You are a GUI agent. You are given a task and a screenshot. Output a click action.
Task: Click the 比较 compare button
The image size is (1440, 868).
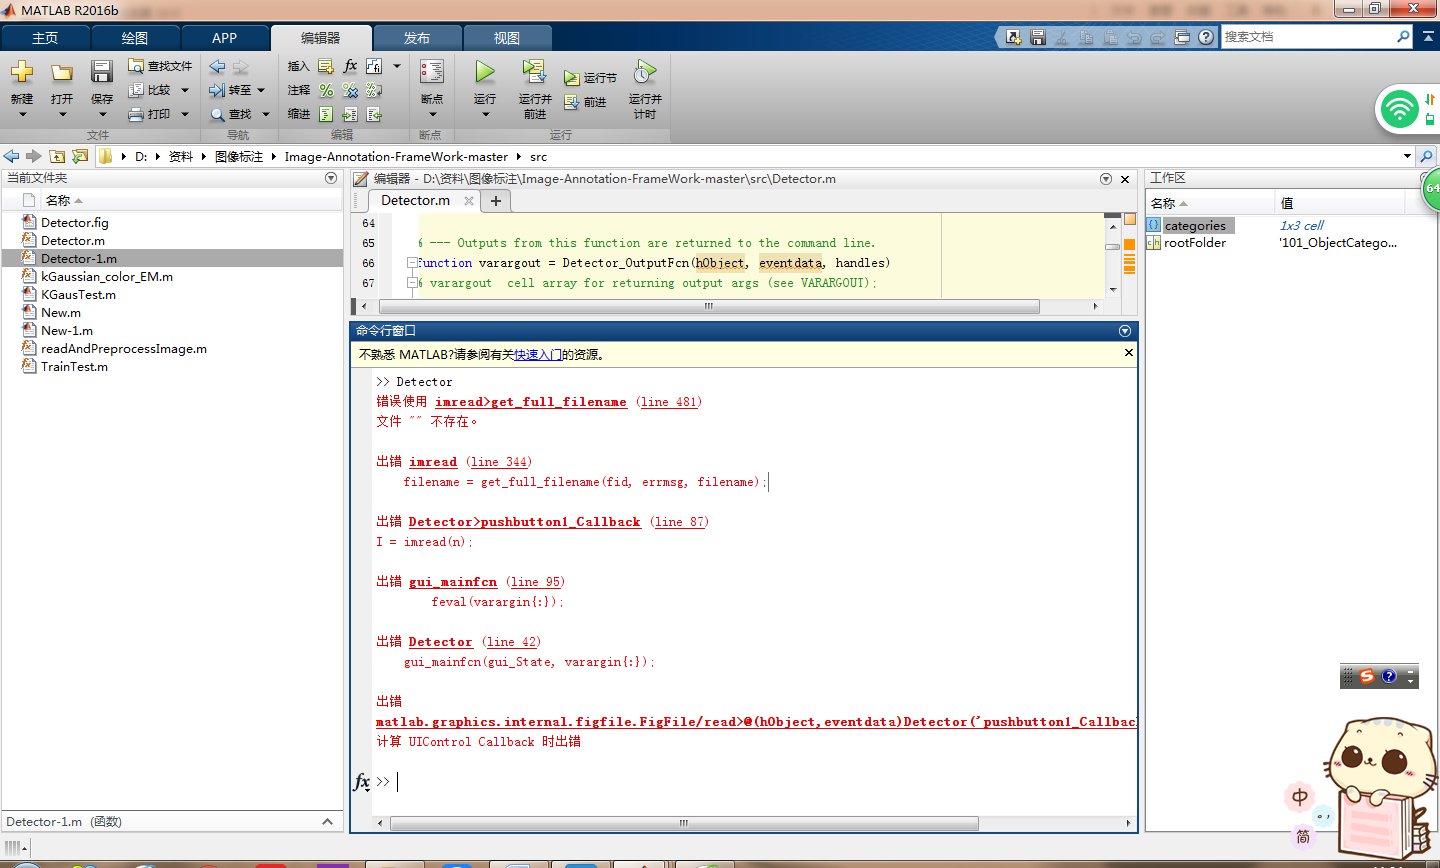pyautogui.click(x=150, y=90)
